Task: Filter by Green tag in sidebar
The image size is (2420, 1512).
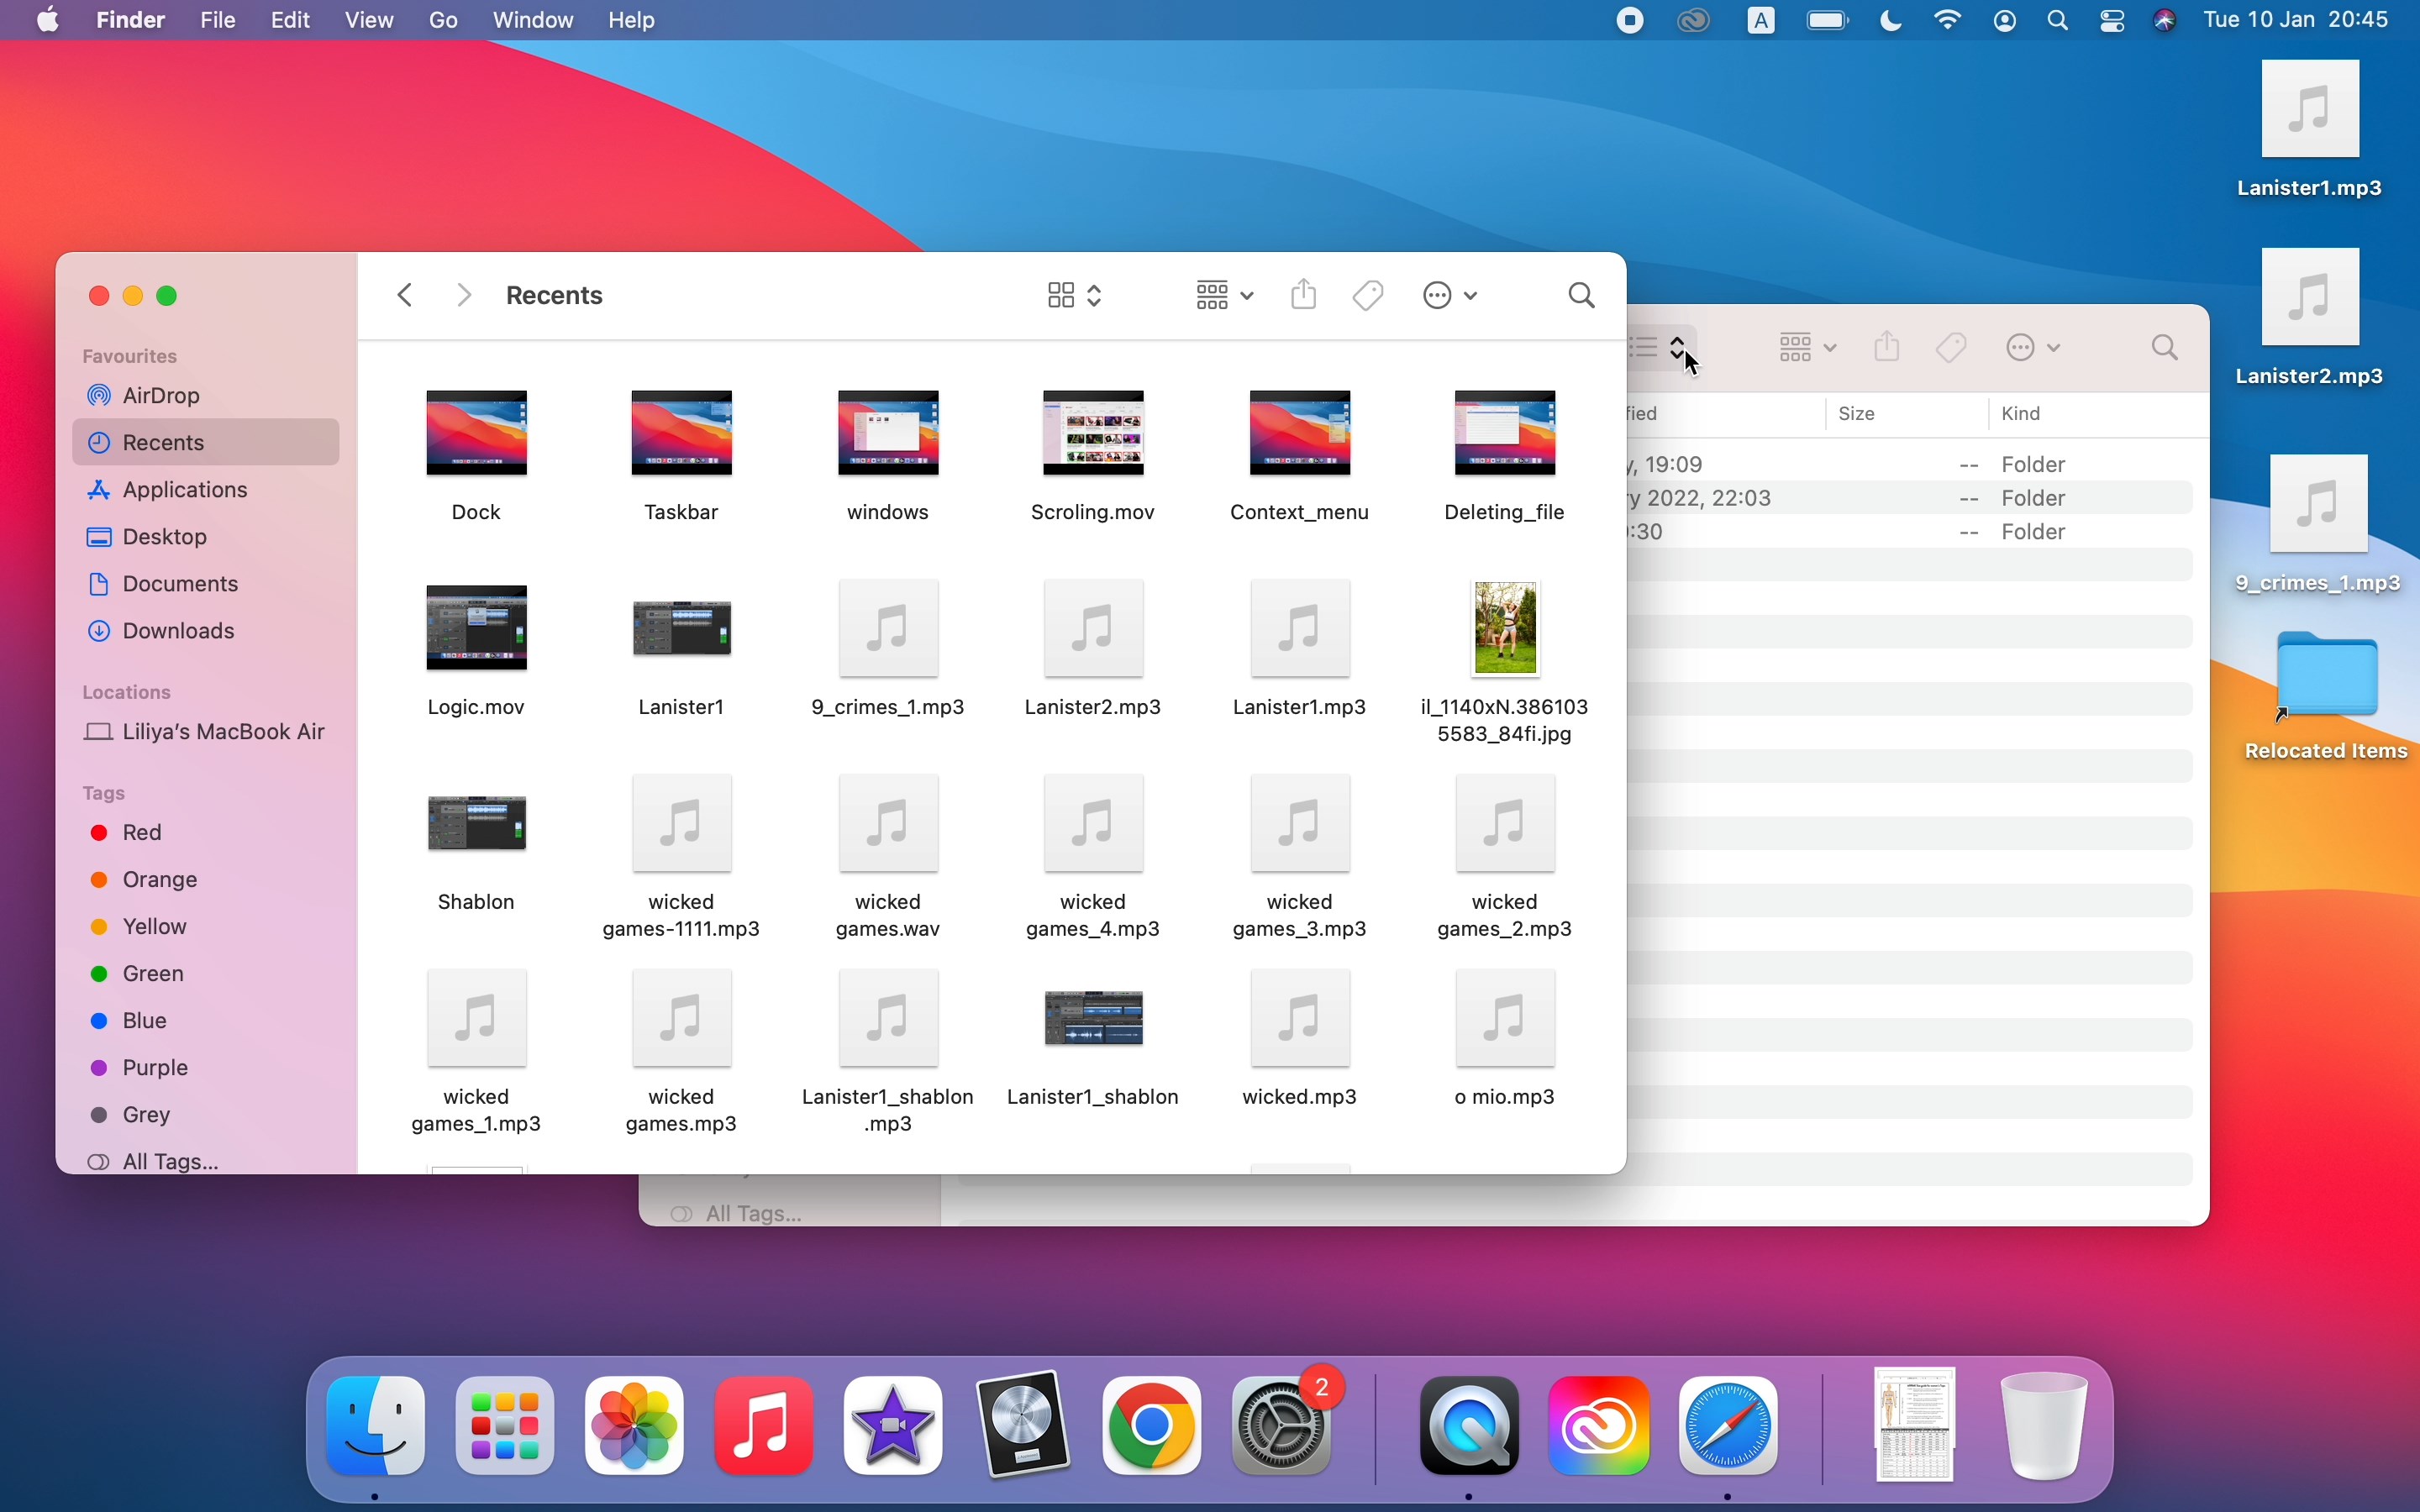Action: (x=206, y=974)
